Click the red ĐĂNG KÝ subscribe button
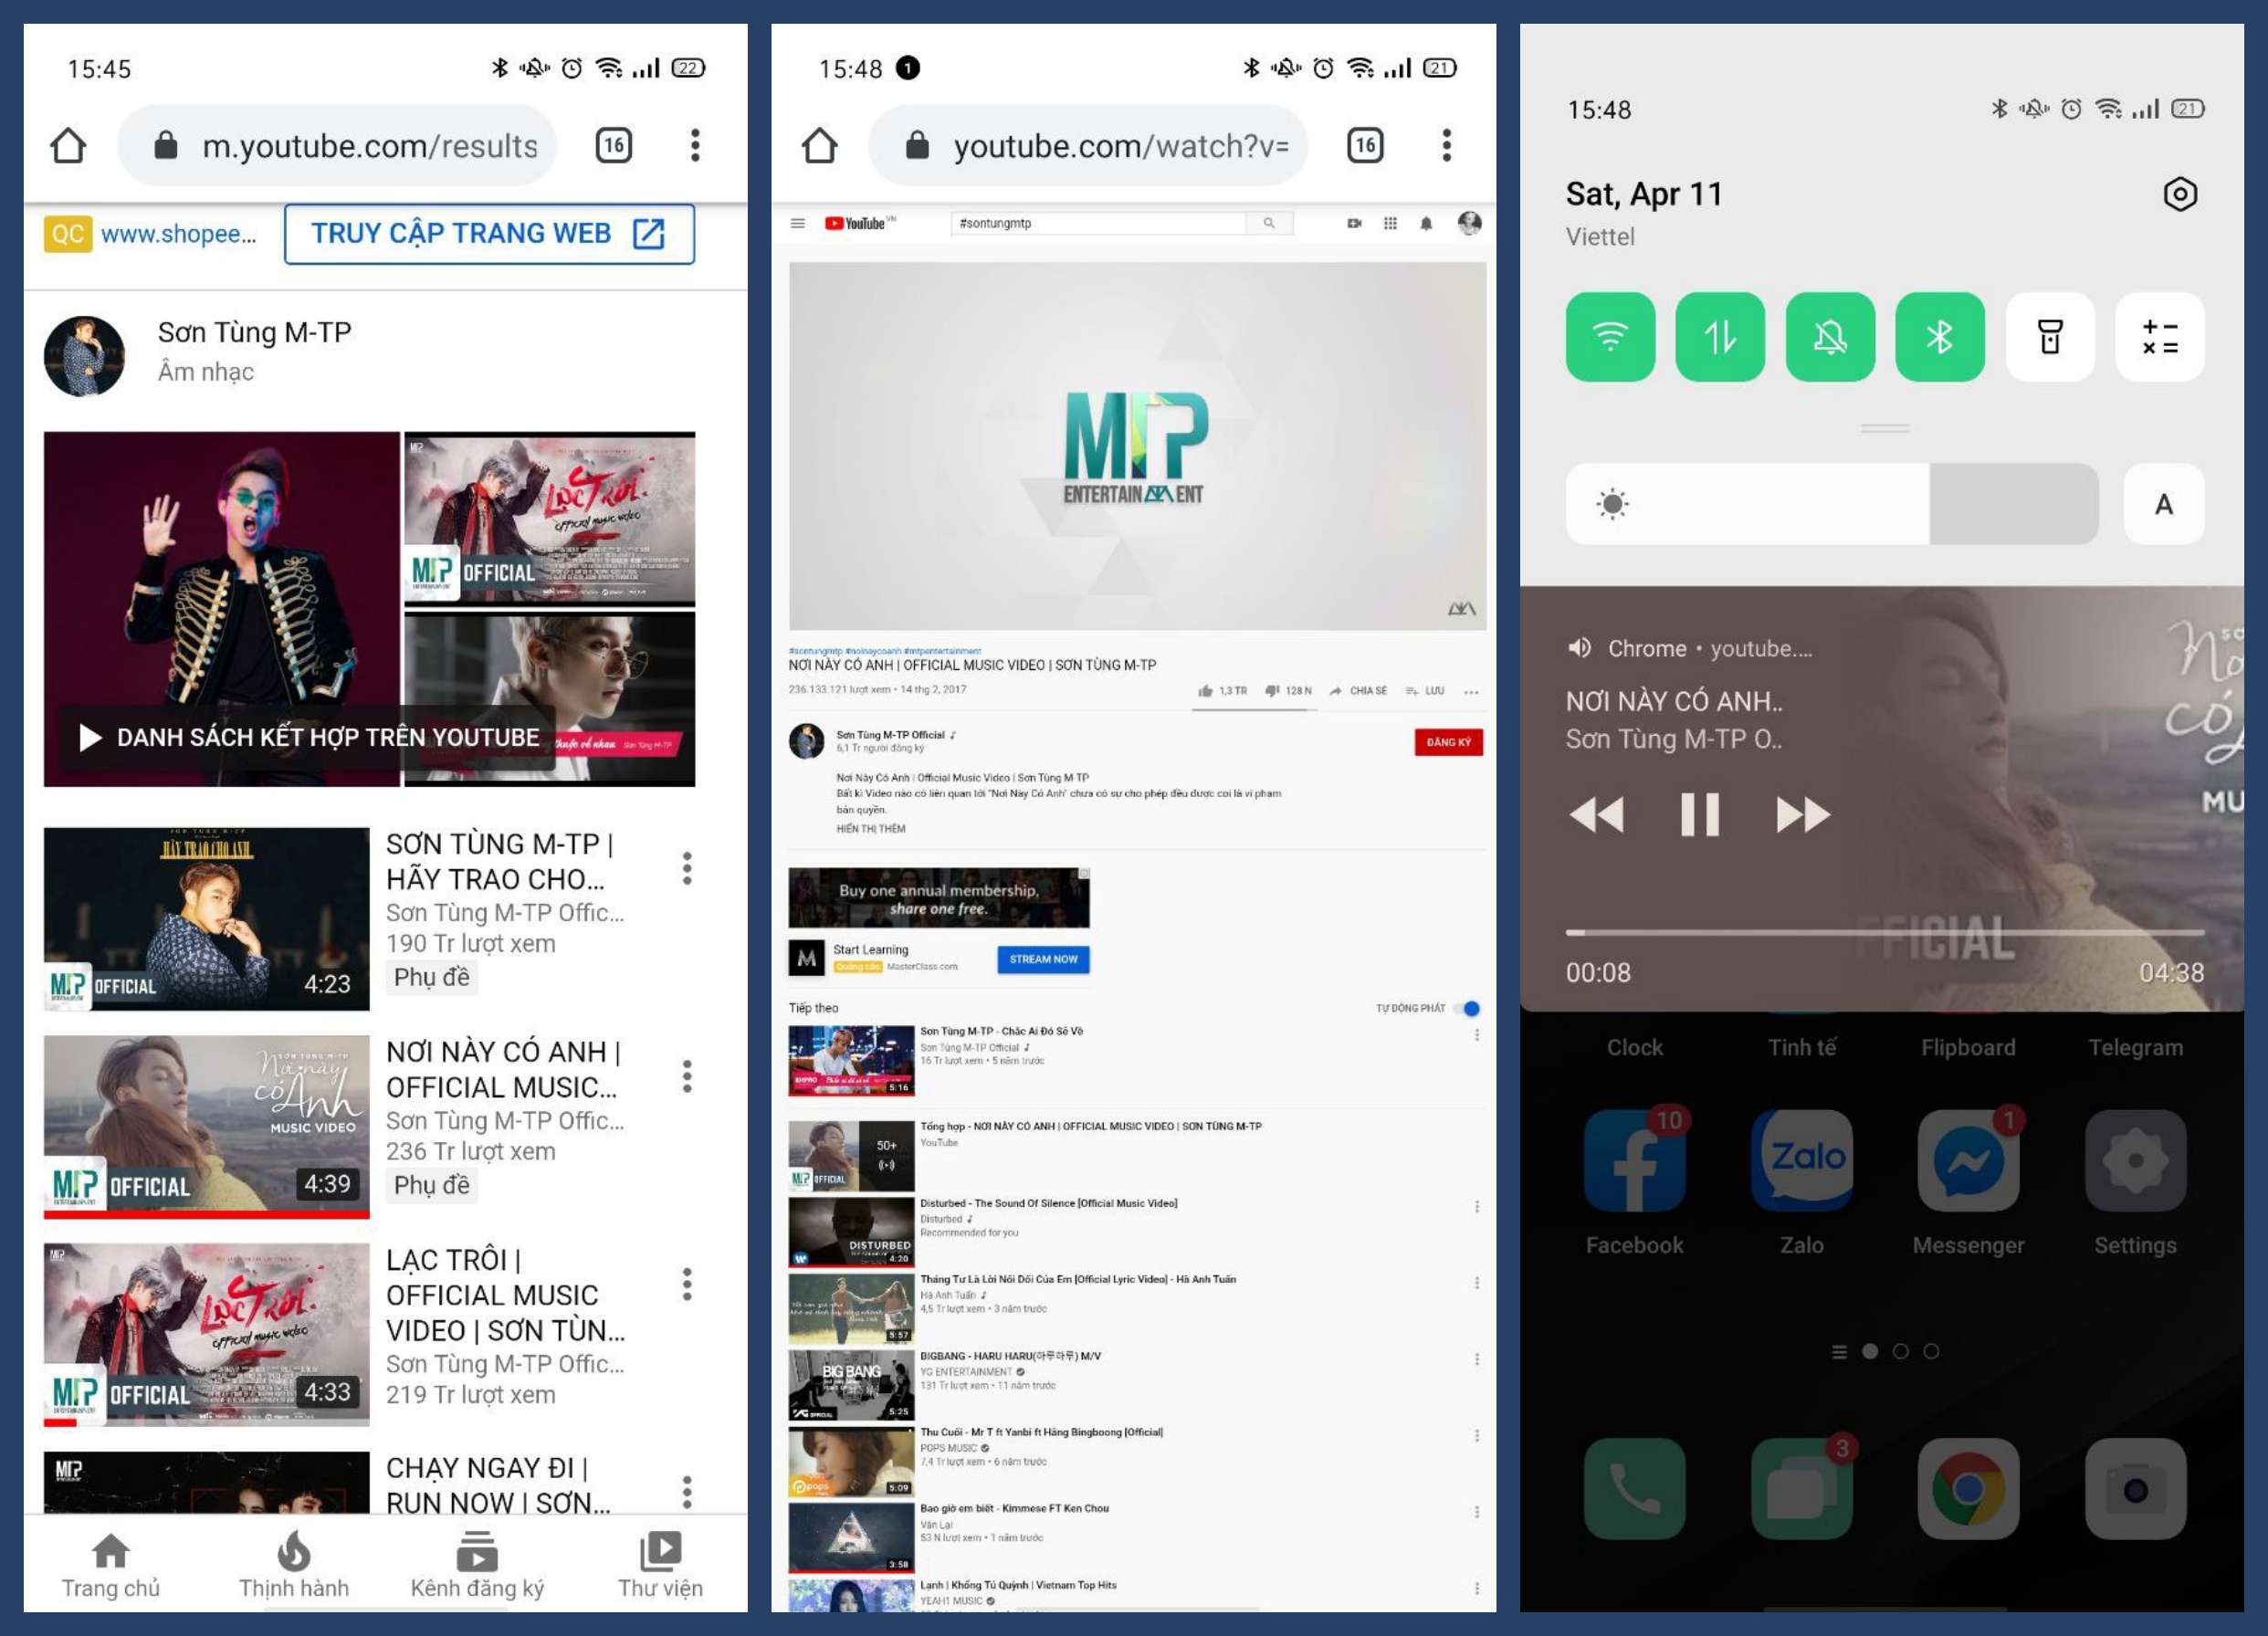This screenshot has height=1636, width=2268. [x=1448, y=742]
